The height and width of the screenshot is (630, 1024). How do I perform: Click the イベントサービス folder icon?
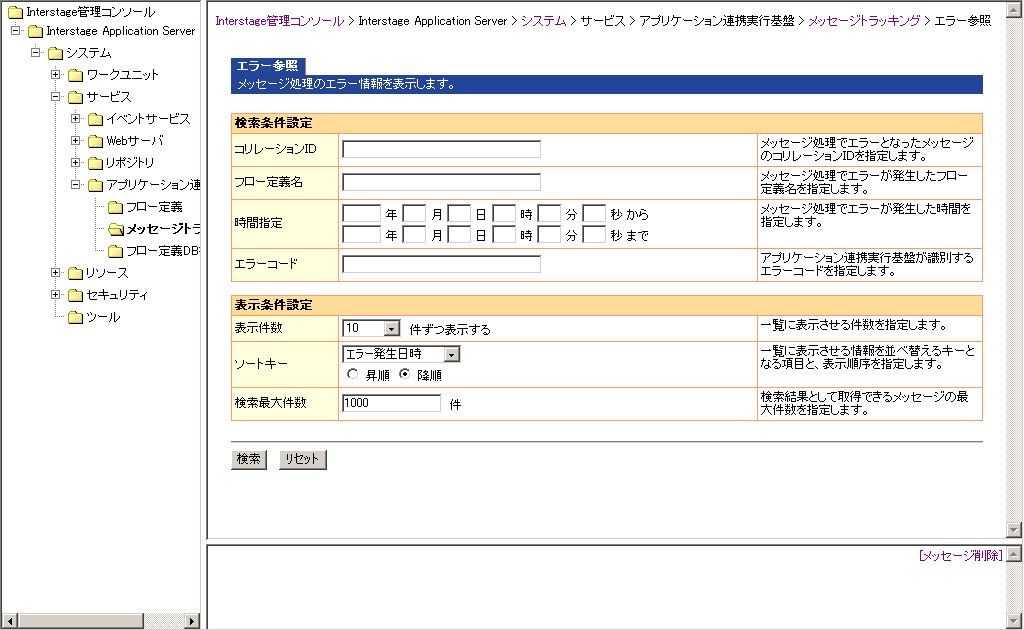coord(95,119)
